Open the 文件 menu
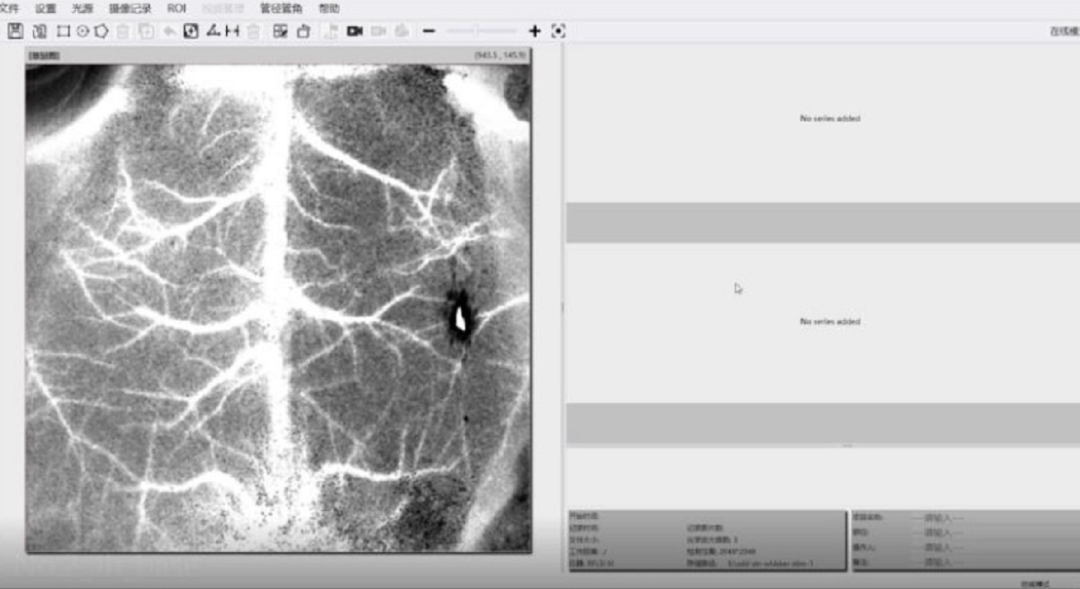 (x=9, y=8)
